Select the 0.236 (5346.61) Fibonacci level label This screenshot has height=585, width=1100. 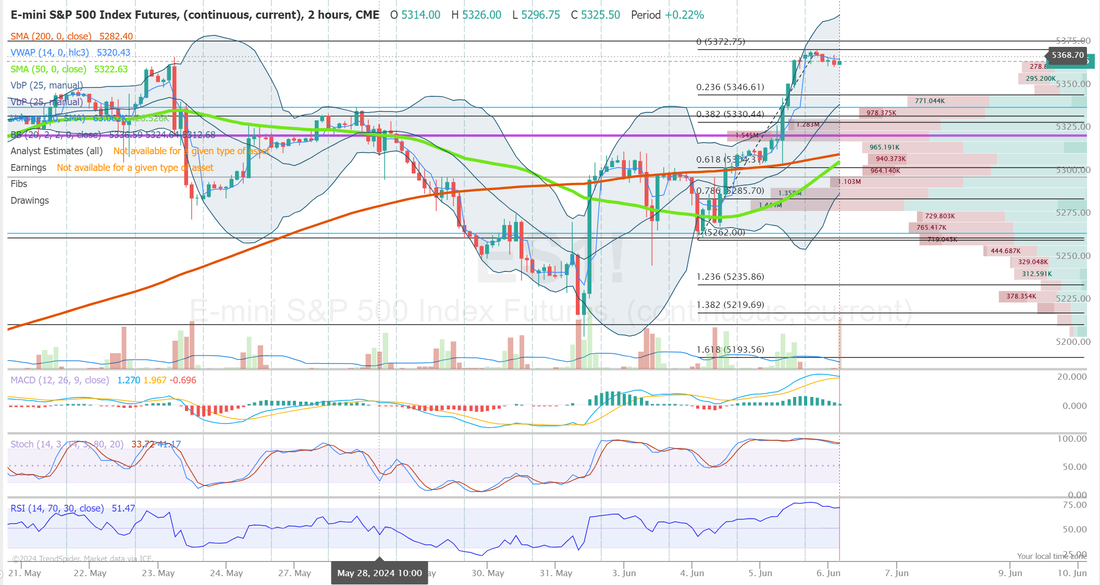[730, 87]
